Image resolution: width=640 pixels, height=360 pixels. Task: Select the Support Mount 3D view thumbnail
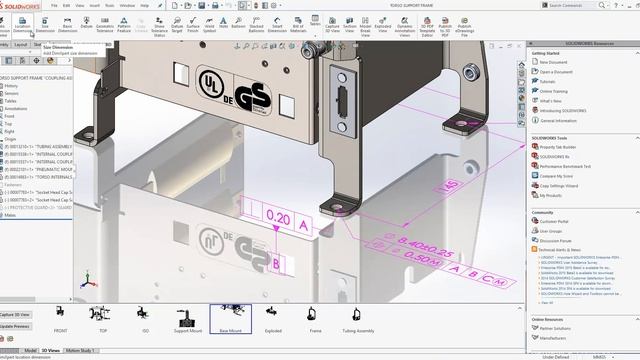tap(188, 321)
